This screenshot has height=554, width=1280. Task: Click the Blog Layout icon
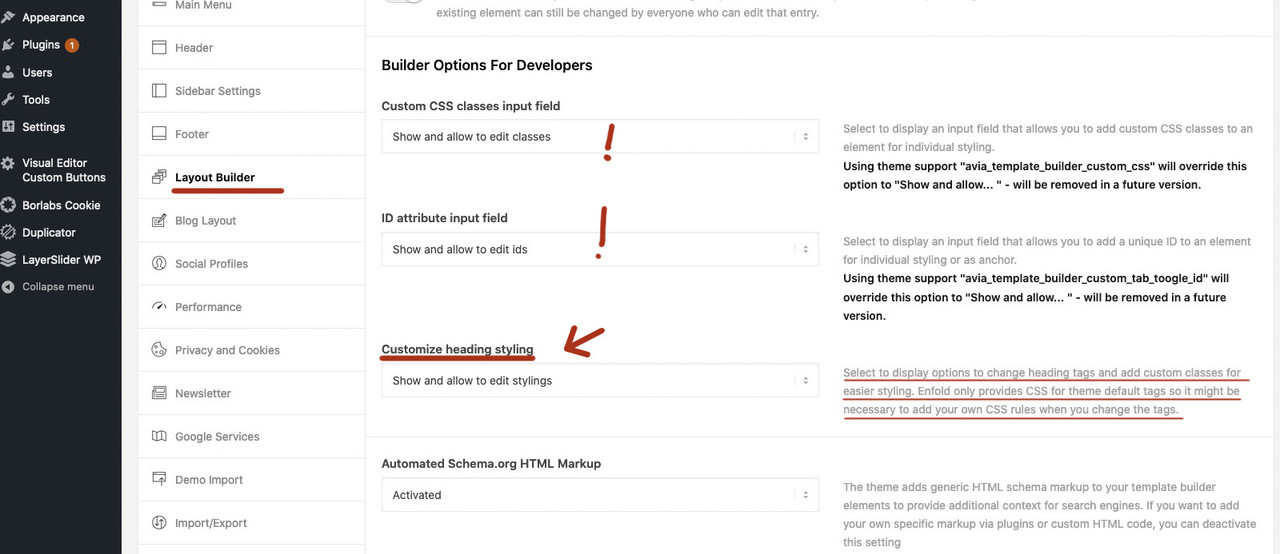(x=159, y=220)
